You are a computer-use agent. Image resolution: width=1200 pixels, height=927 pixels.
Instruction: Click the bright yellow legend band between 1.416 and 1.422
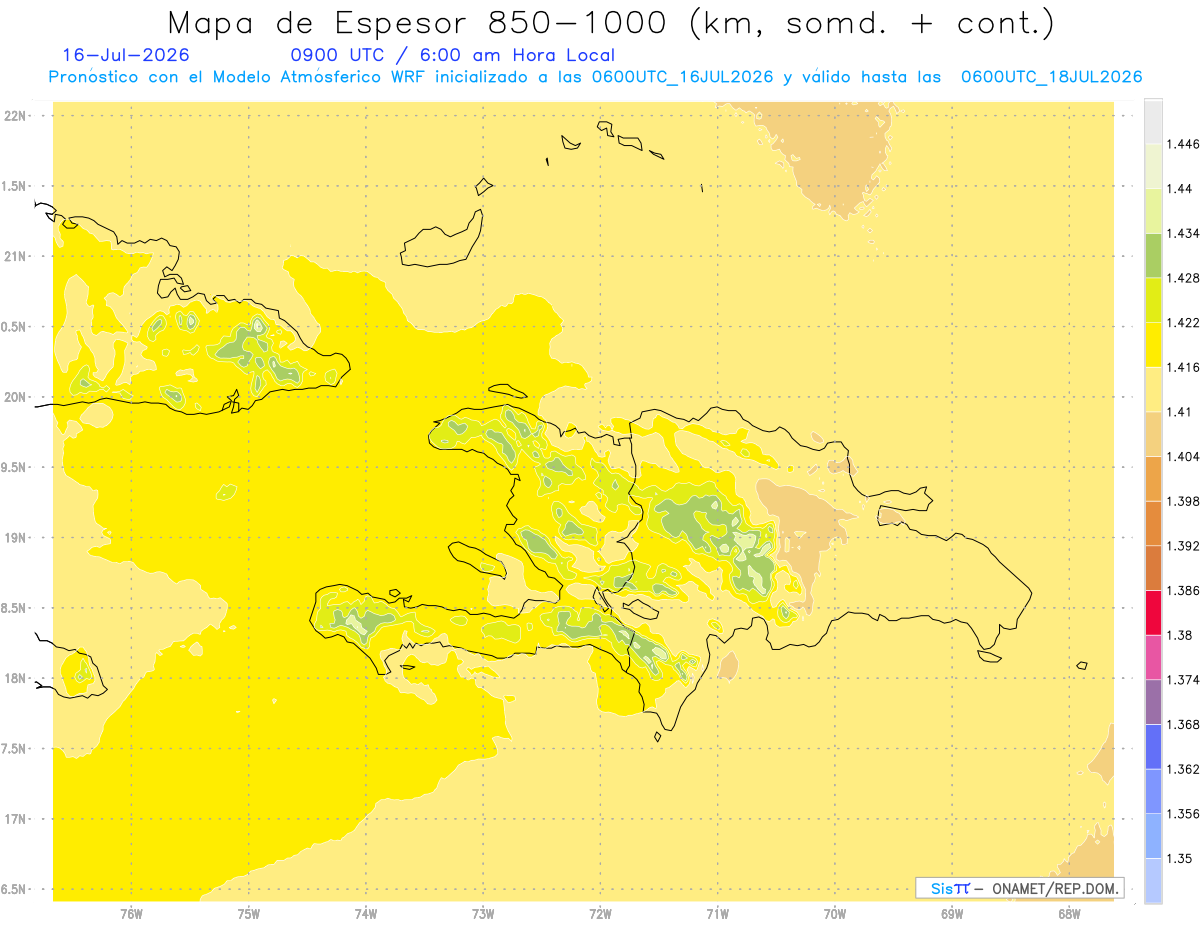pos(1153,344)
